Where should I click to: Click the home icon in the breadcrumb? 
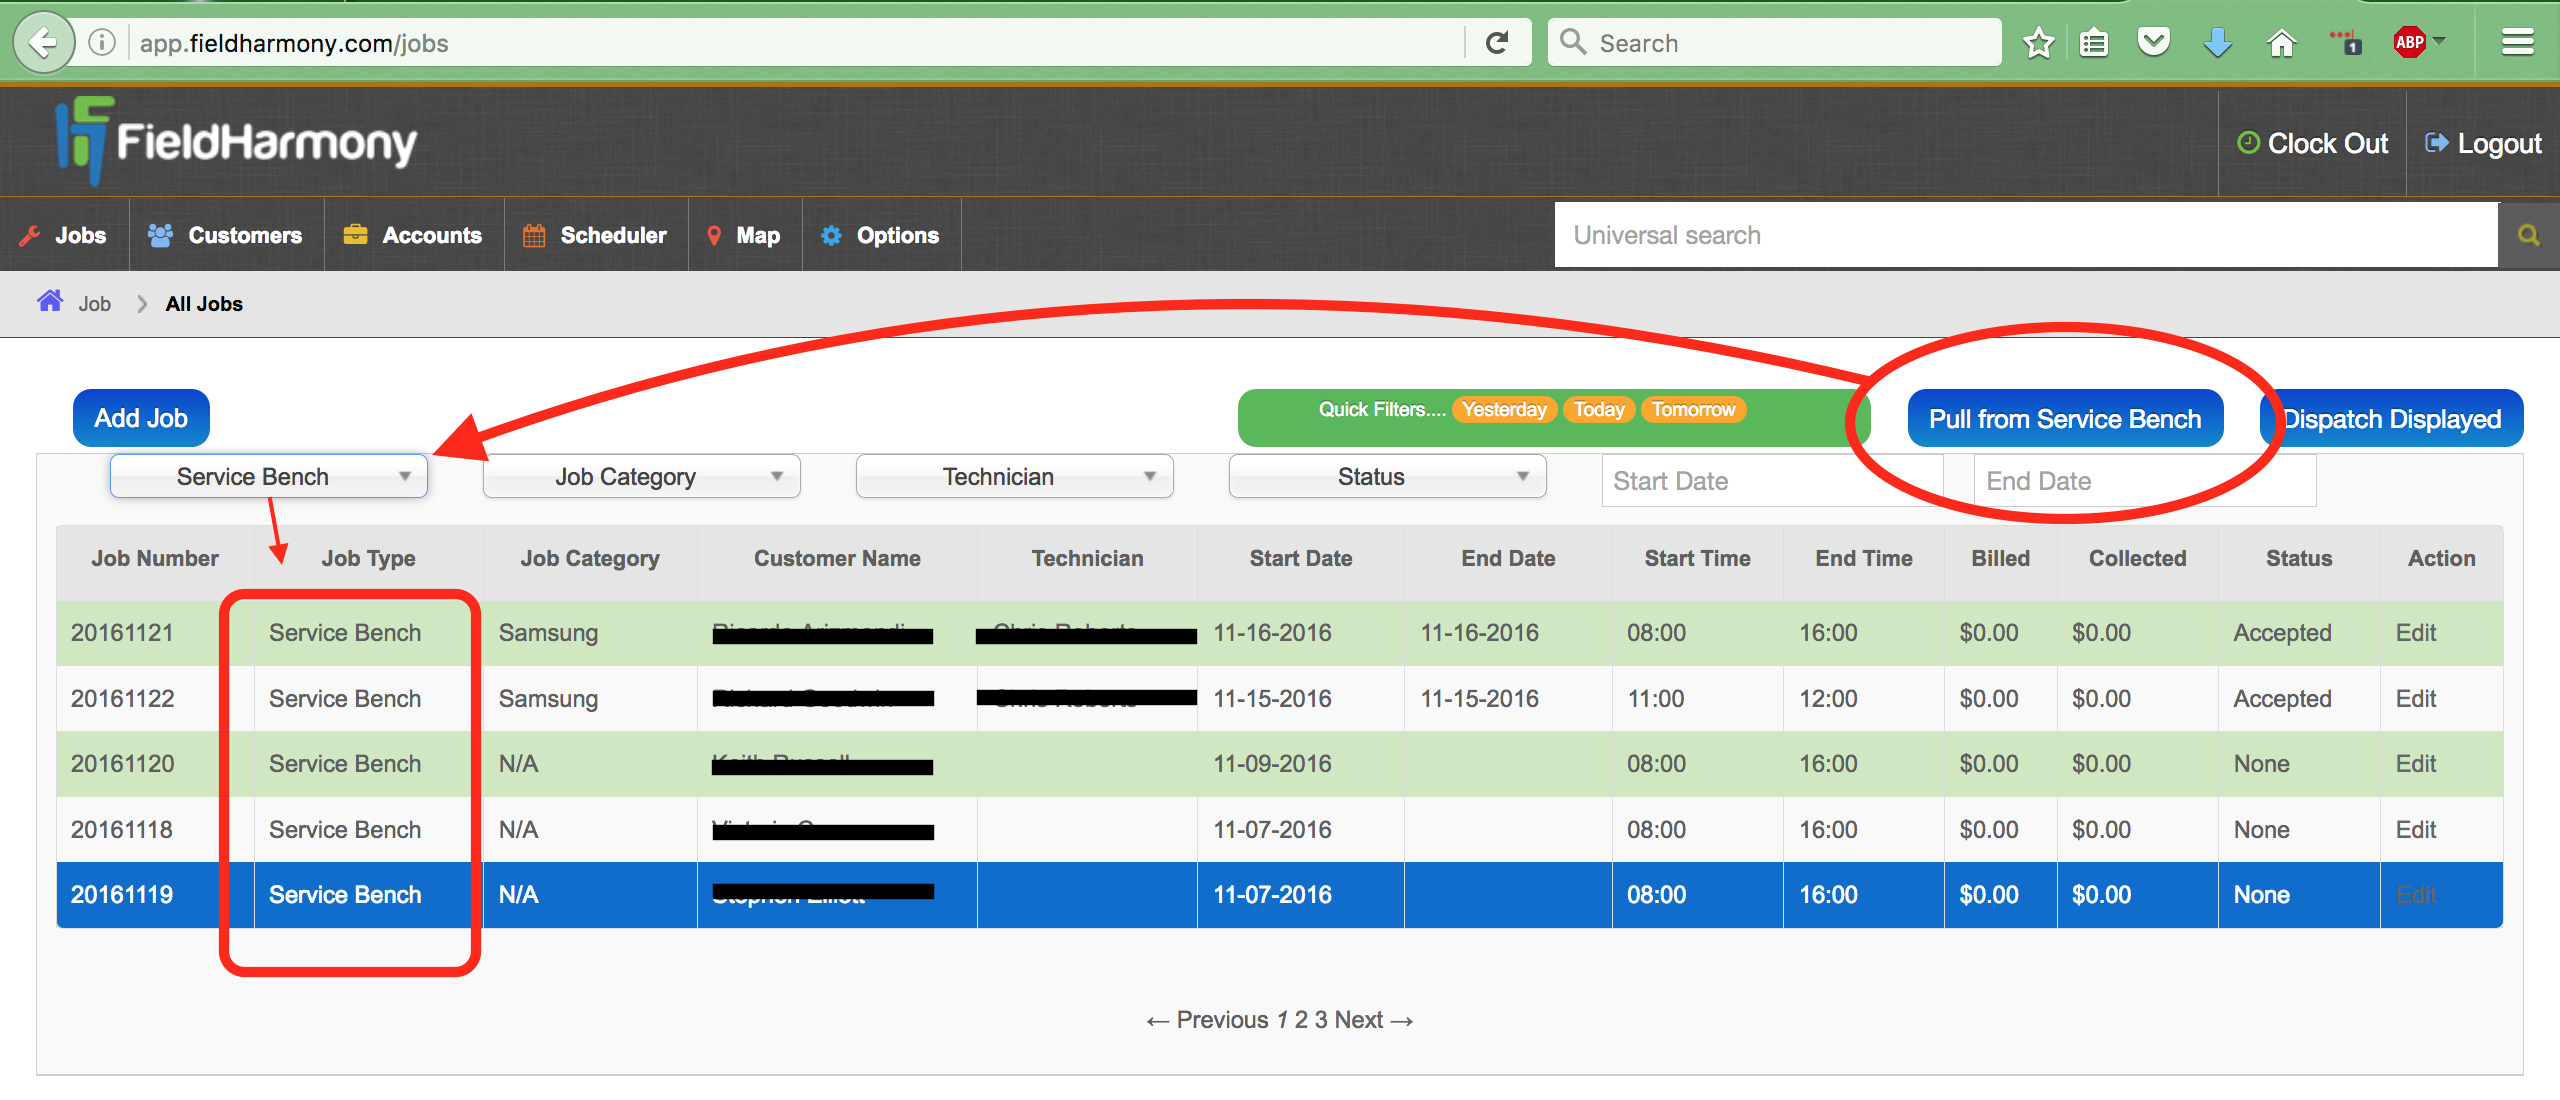[x=50, y=301]
